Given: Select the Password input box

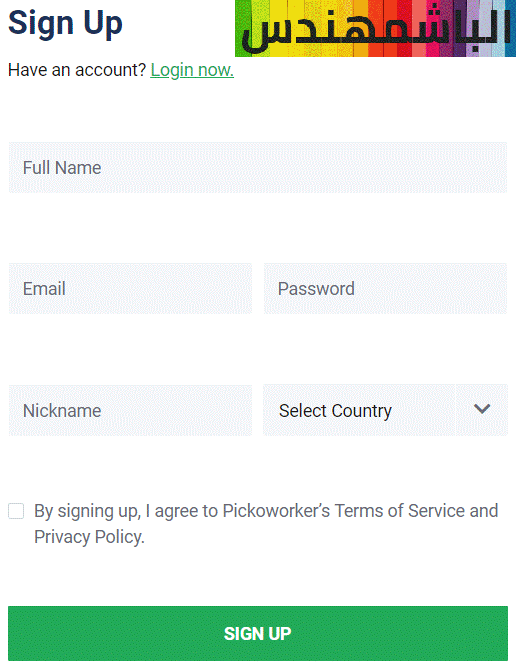Looking at the screenshot, I should coord(385,288).
